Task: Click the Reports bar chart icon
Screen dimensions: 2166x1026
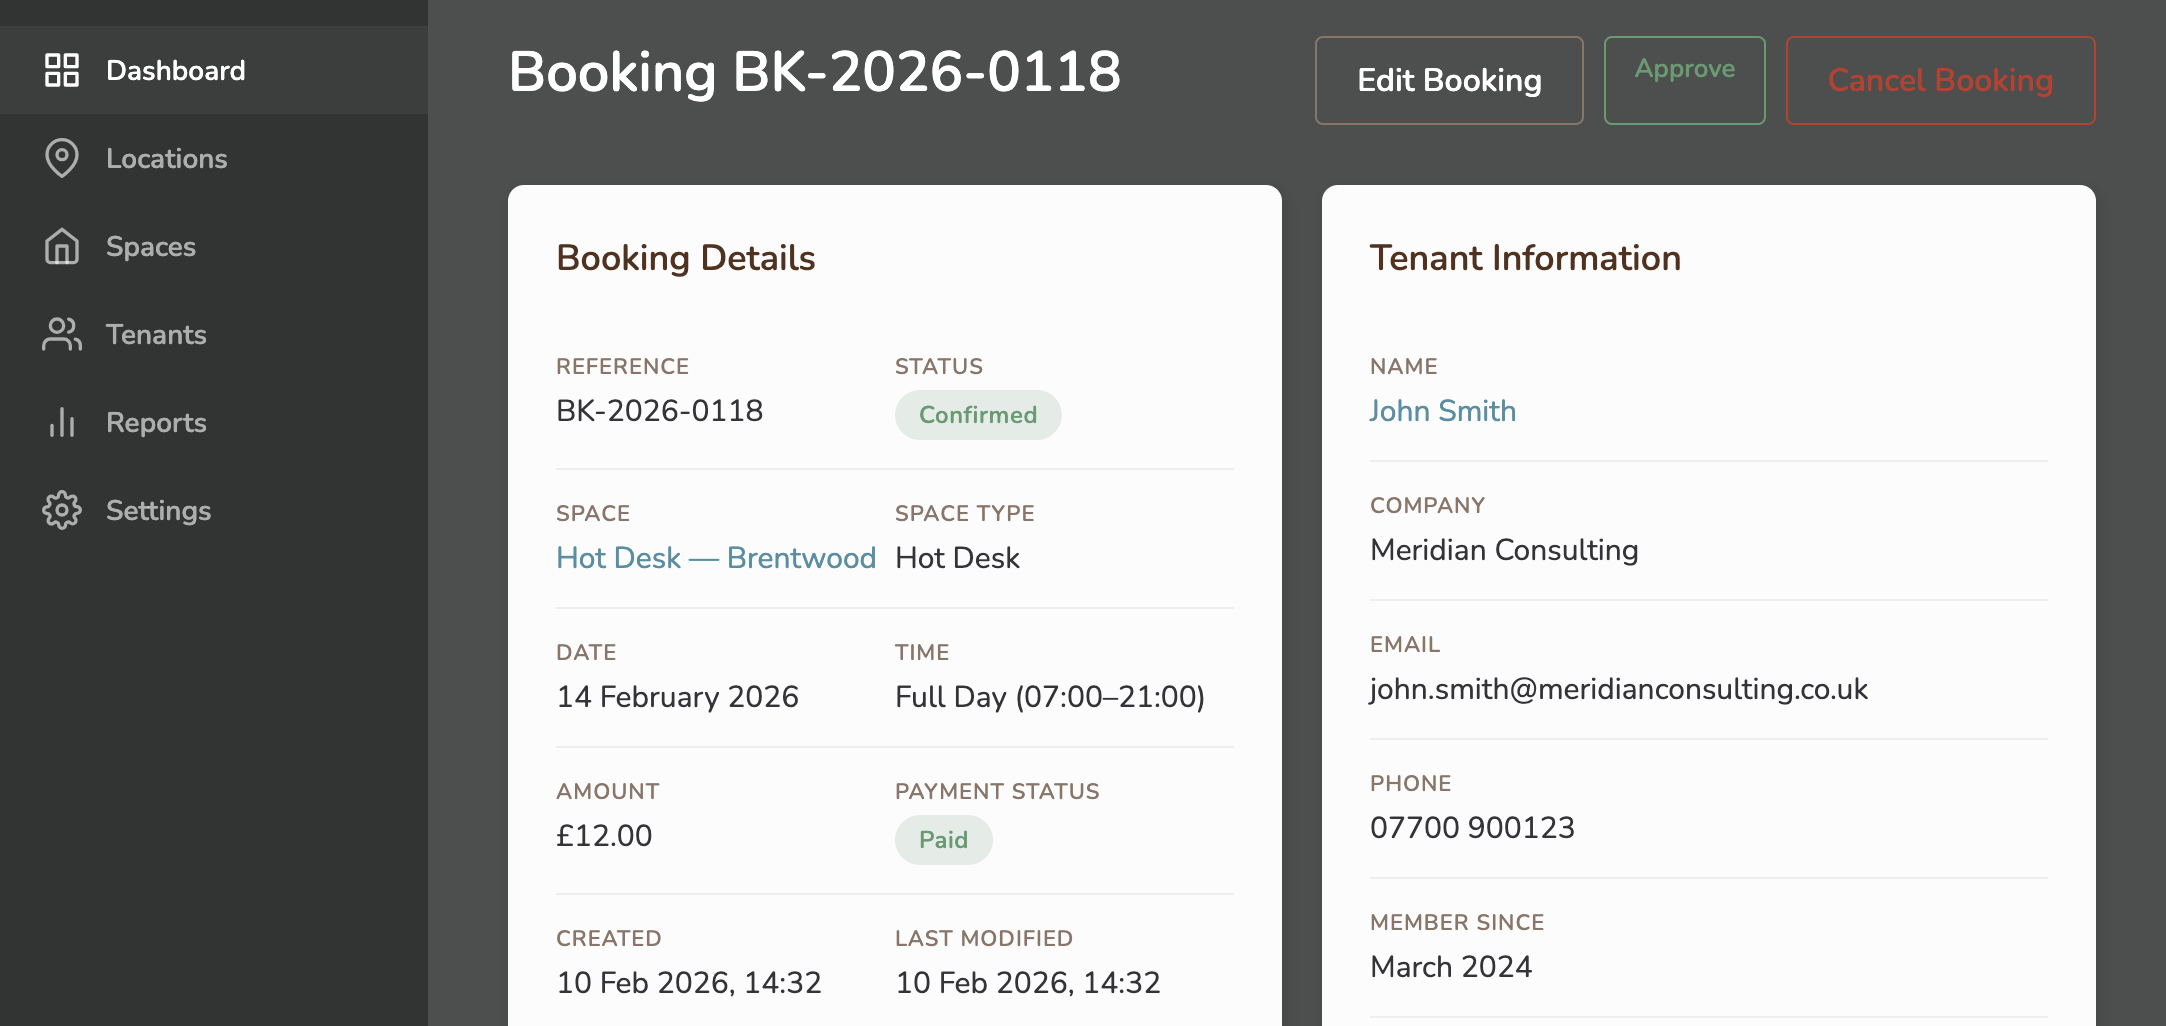Action: [62, 422]
